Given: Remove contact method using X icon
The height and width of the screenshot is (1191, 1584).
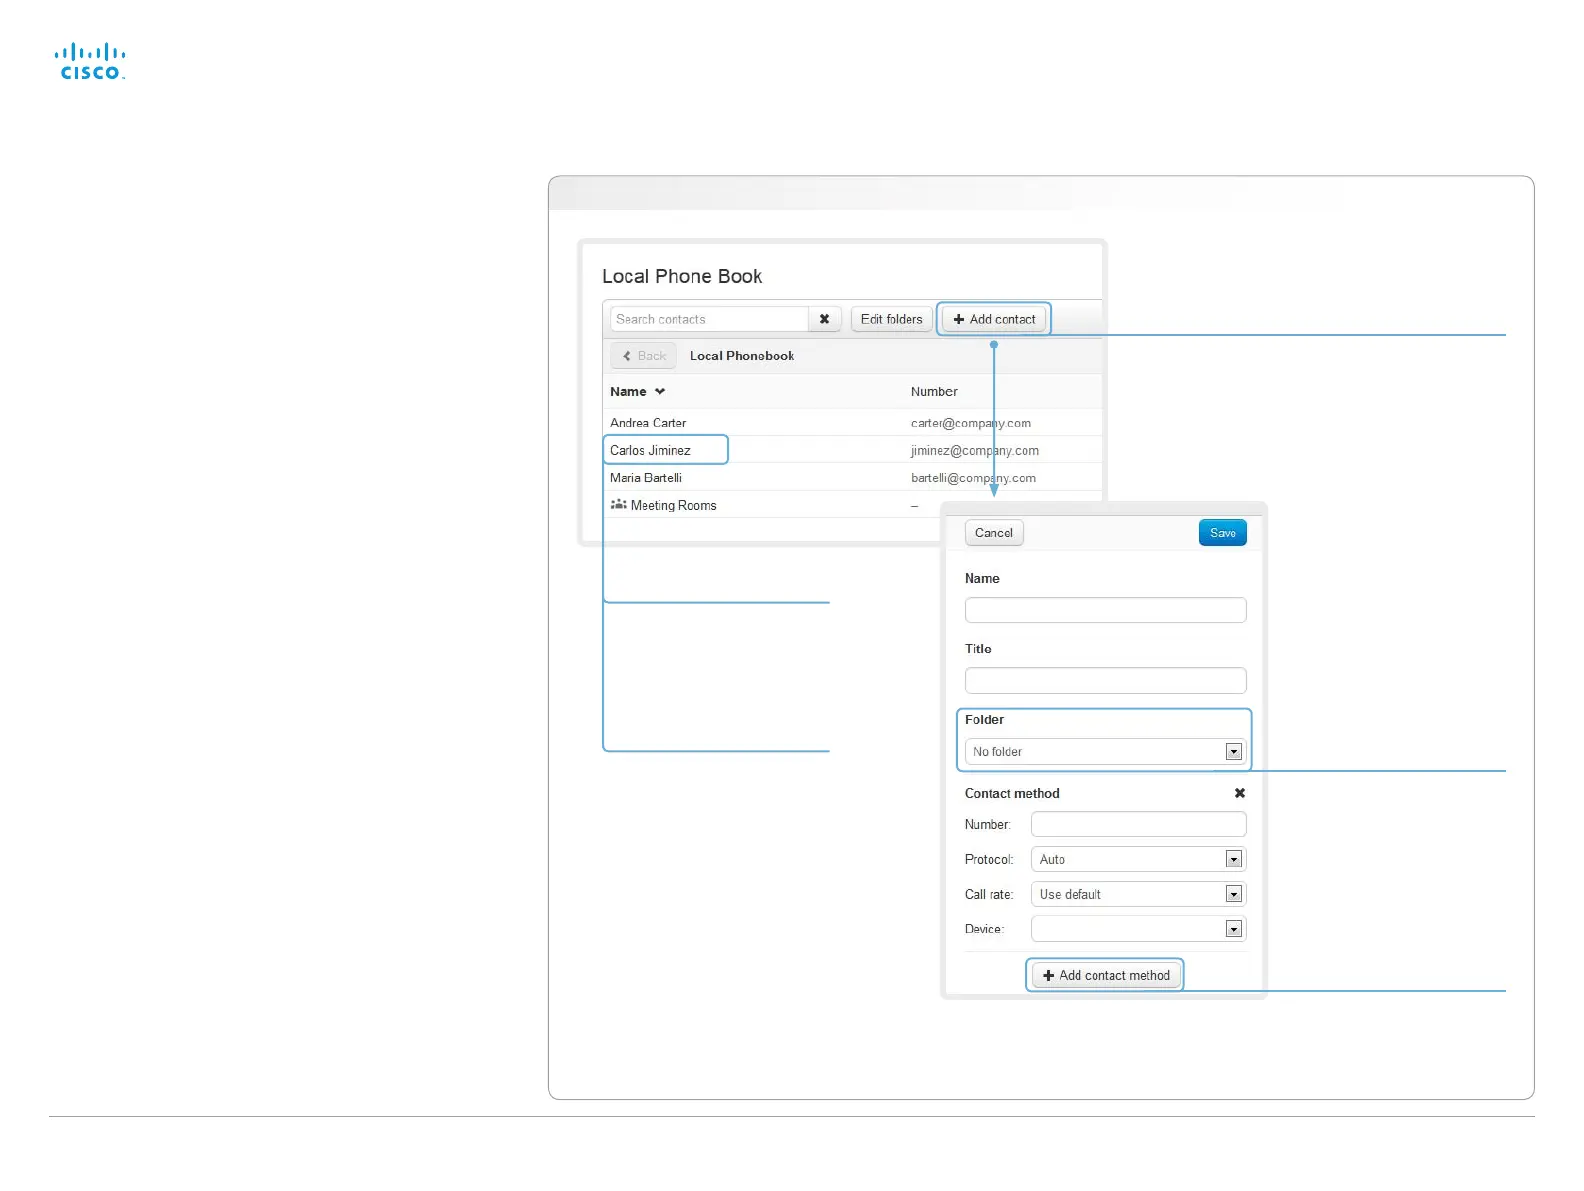Looking at the screenshot, I should point(1239,793).
